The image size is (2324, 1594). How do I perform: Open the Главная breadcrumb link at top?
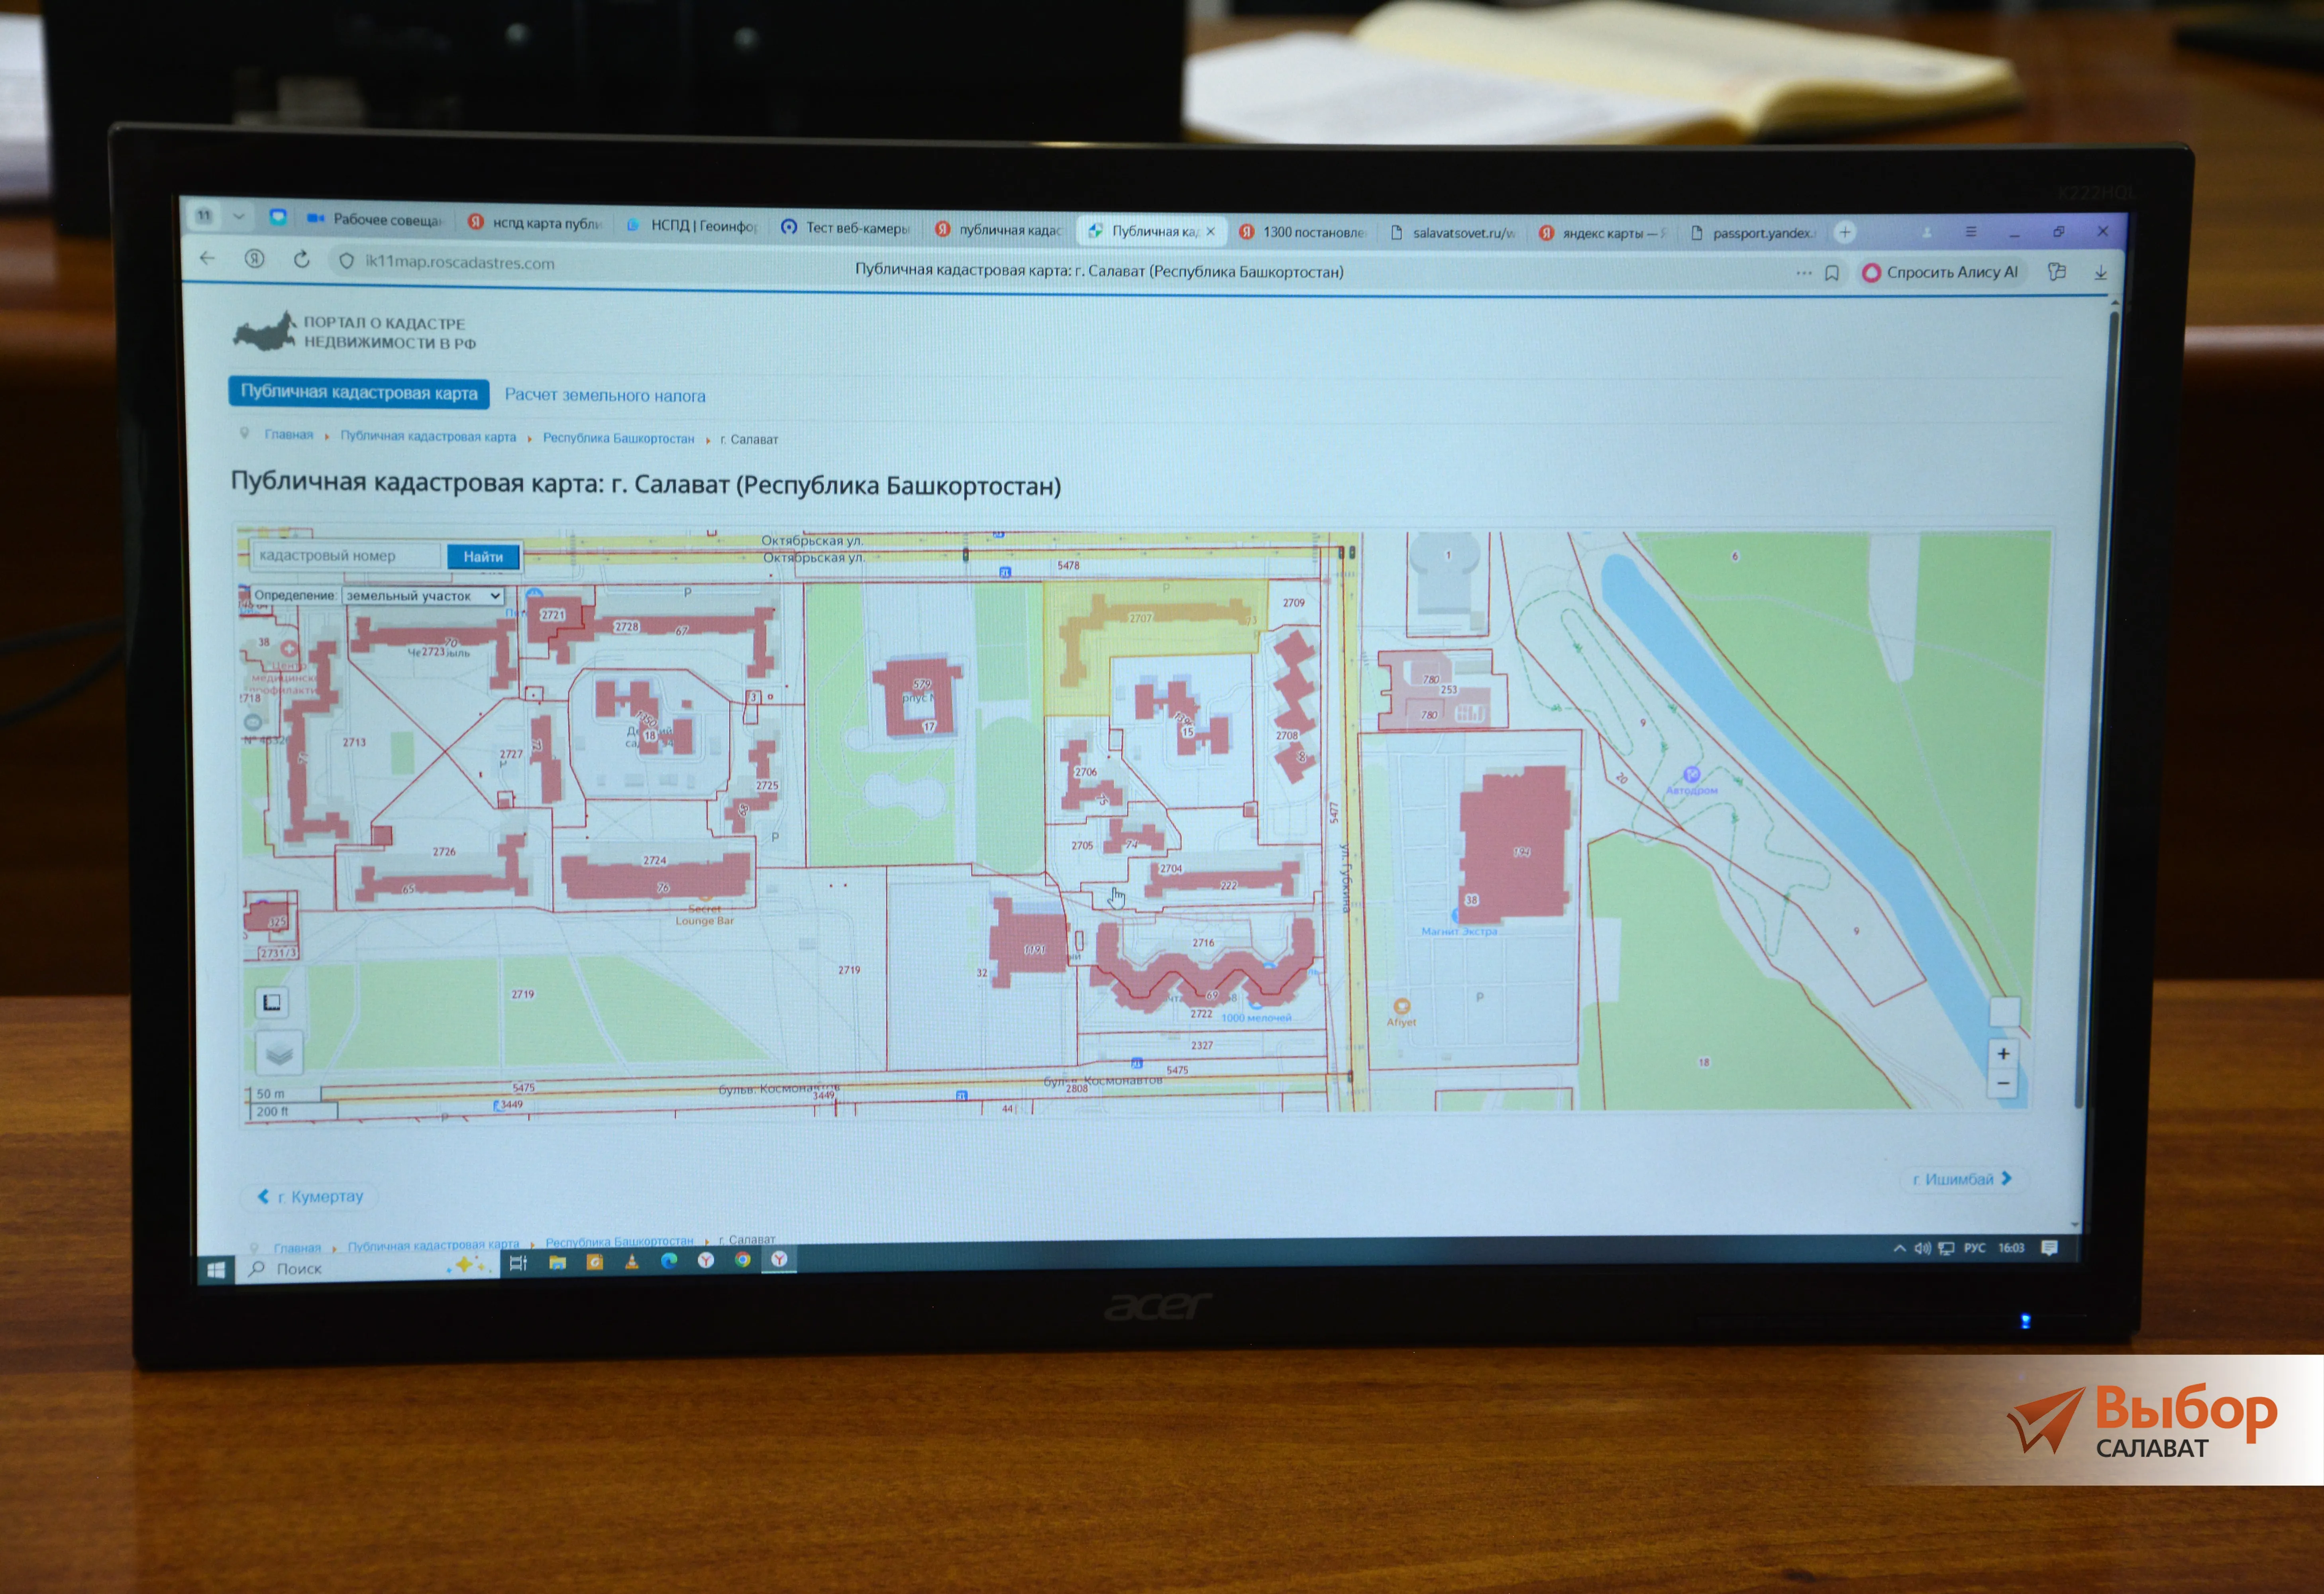click(x=289, y=435)
